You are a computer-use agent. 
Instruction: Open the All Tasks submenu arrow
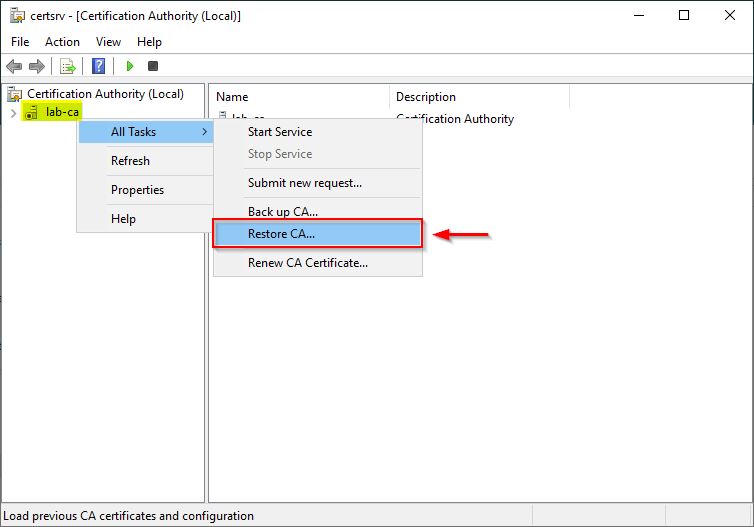point(204,132)
